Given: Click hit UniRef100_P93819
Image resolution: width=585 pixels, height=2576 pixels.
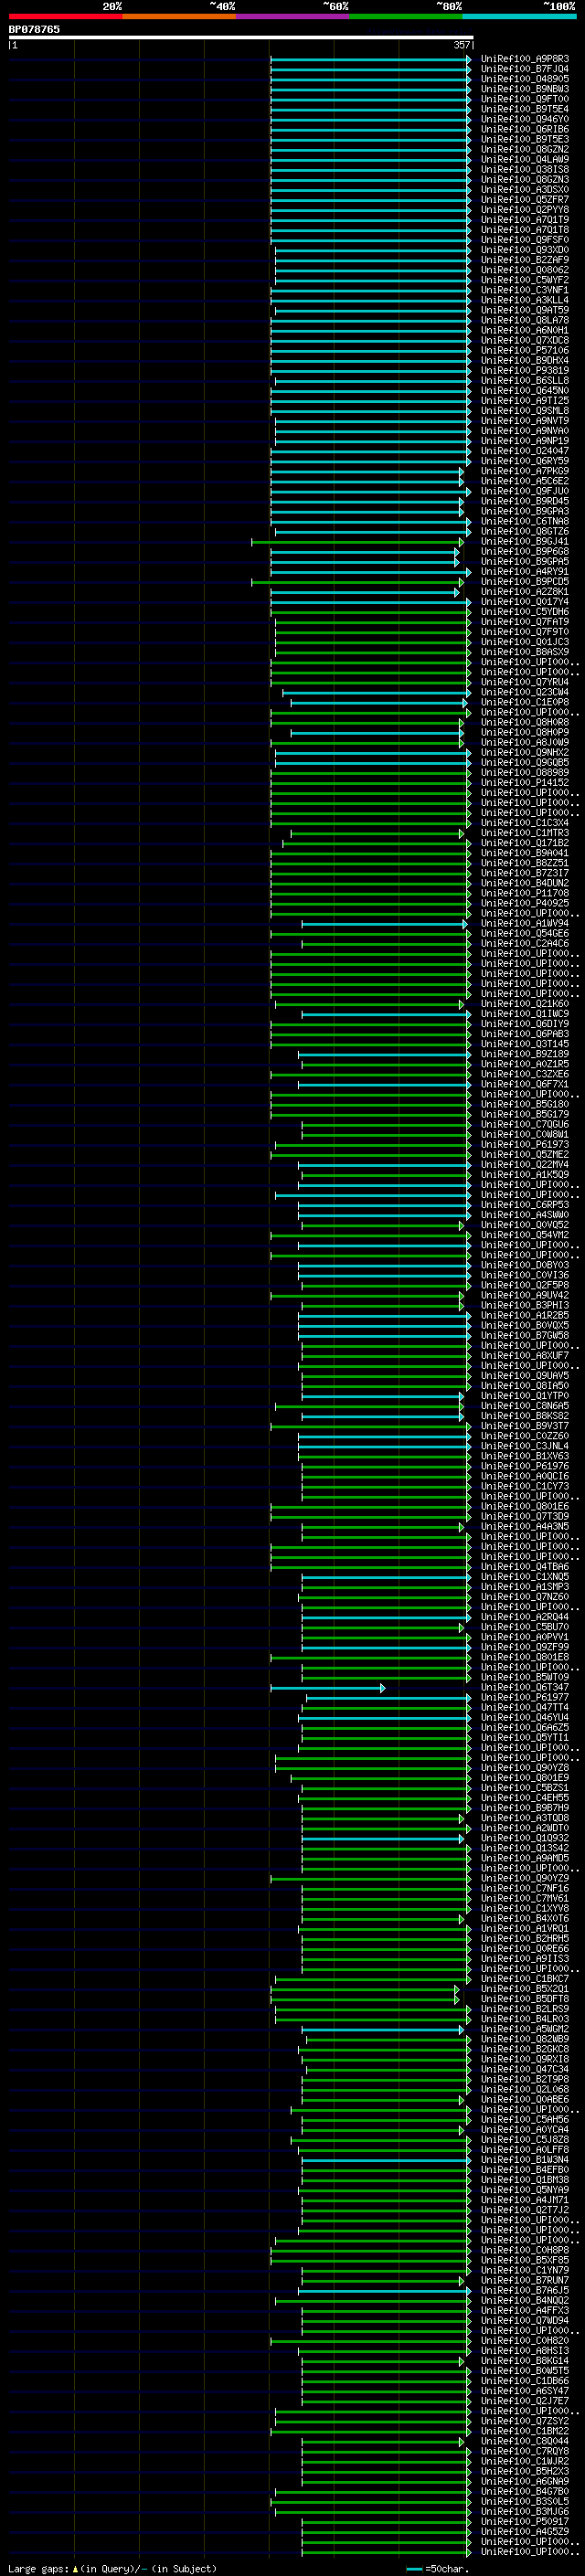Looking at the screenshot, I should [525, 370].
